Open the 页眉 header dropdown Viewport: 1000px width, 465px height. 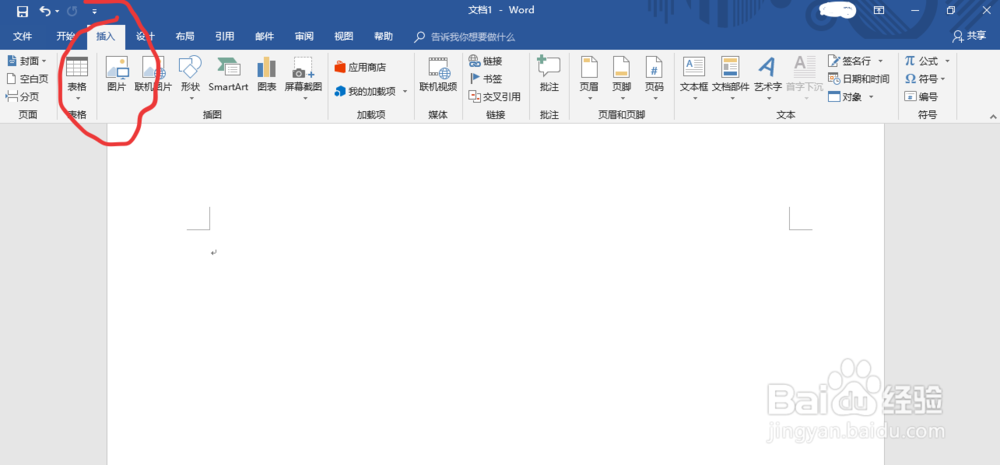[x=589, y=78]
